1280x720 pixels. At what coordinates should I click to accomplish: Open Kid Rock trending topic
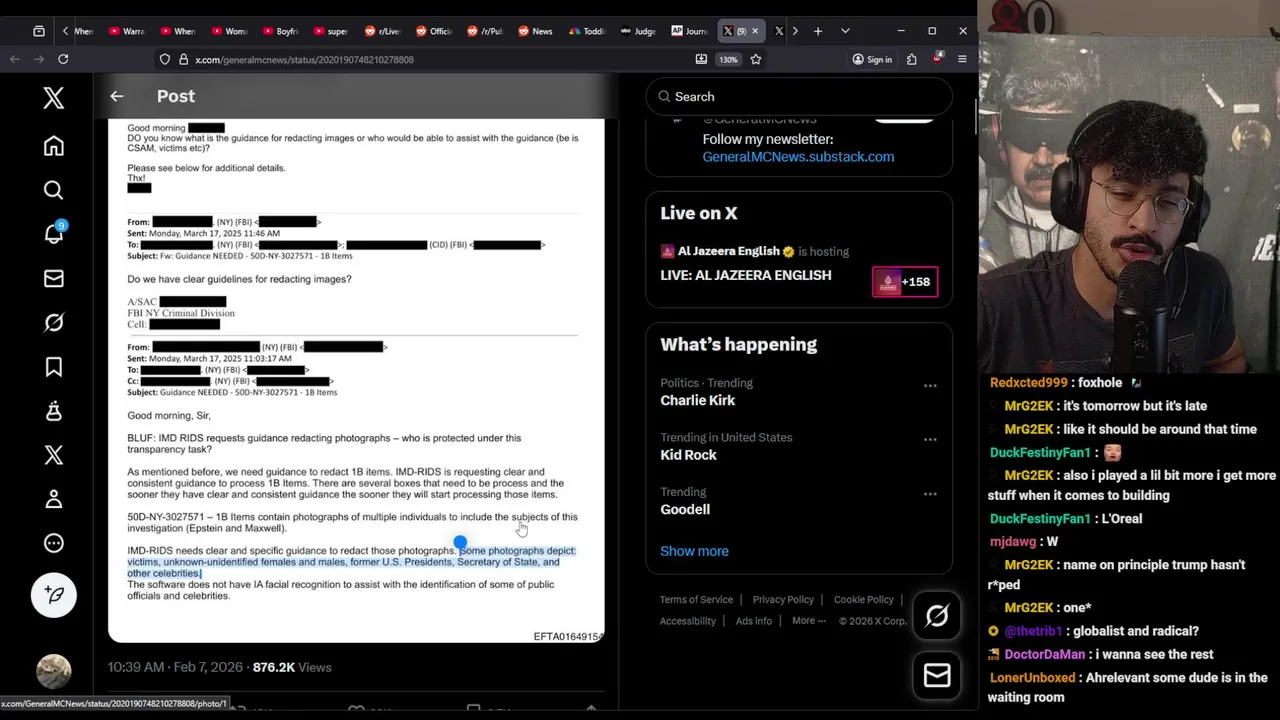click(x=689, y=455)
